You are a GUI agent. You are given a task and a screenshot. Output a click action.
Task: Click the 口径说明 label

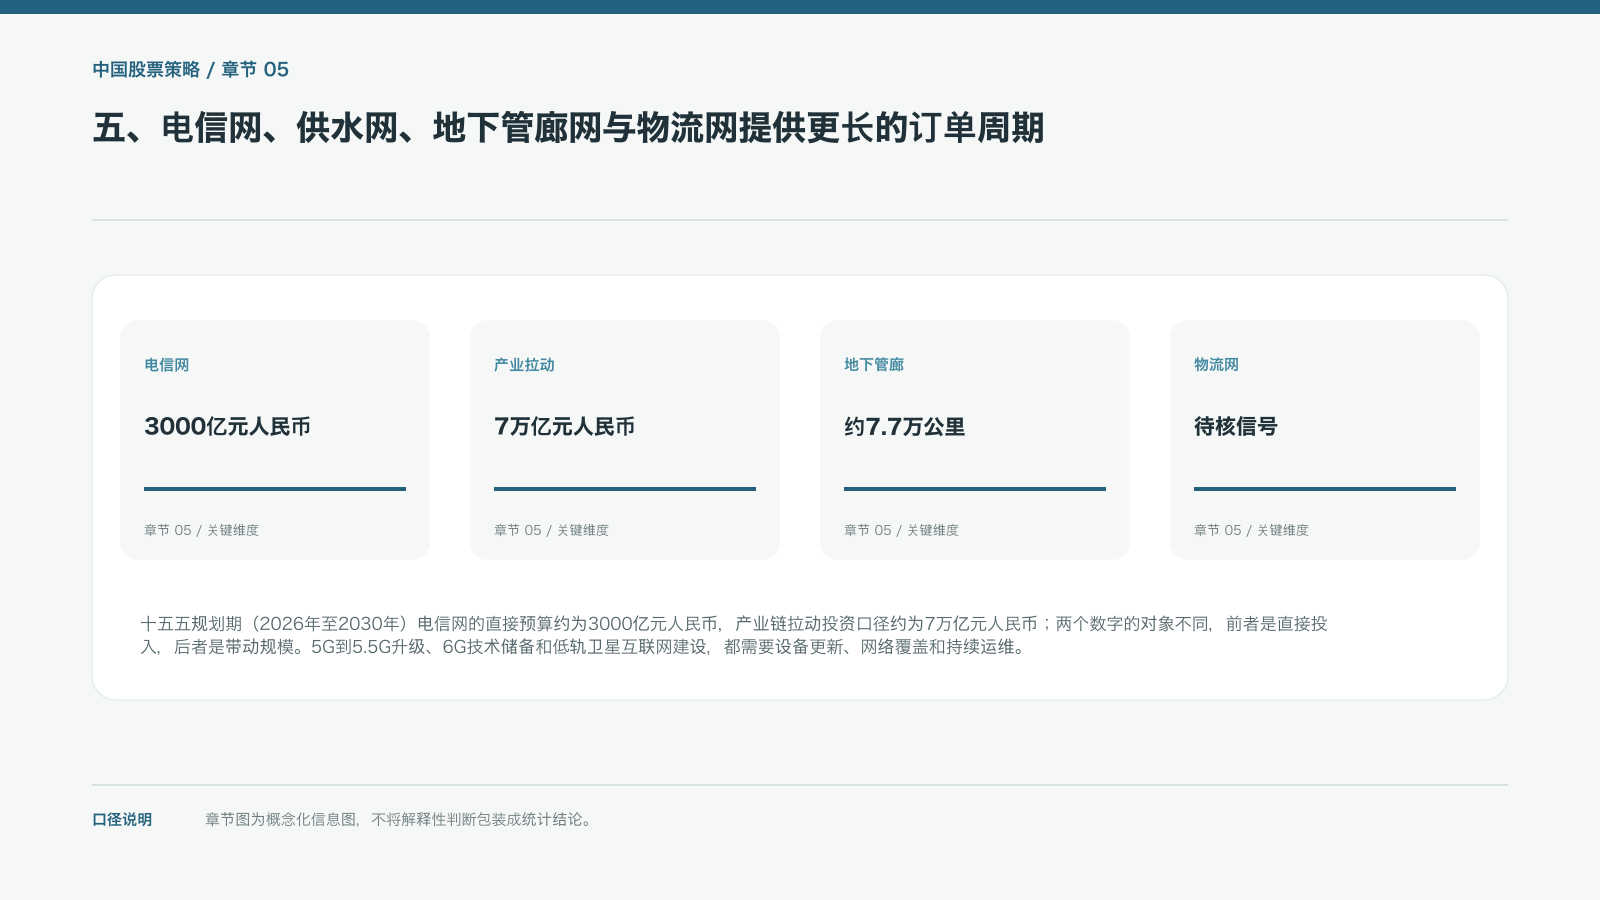[122, 820]
